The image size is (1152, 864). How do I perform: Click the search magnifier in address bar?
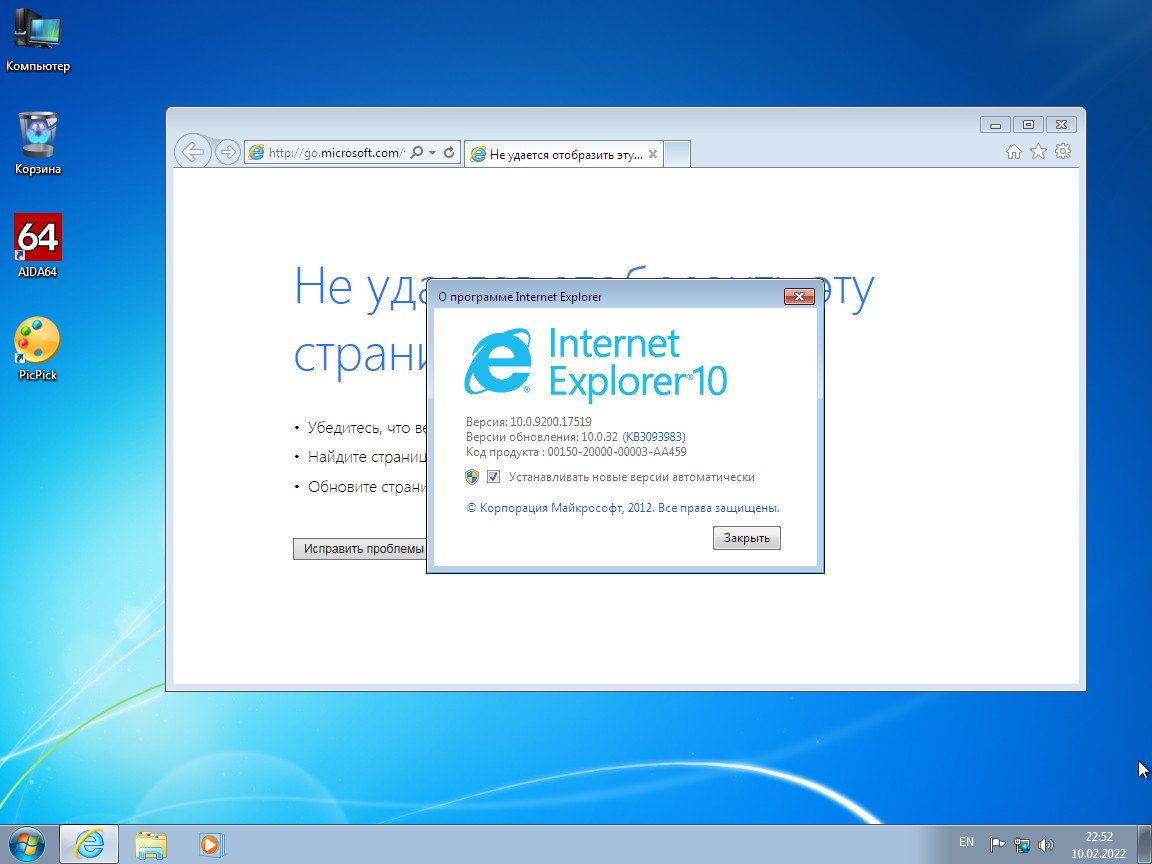[417, 152]
